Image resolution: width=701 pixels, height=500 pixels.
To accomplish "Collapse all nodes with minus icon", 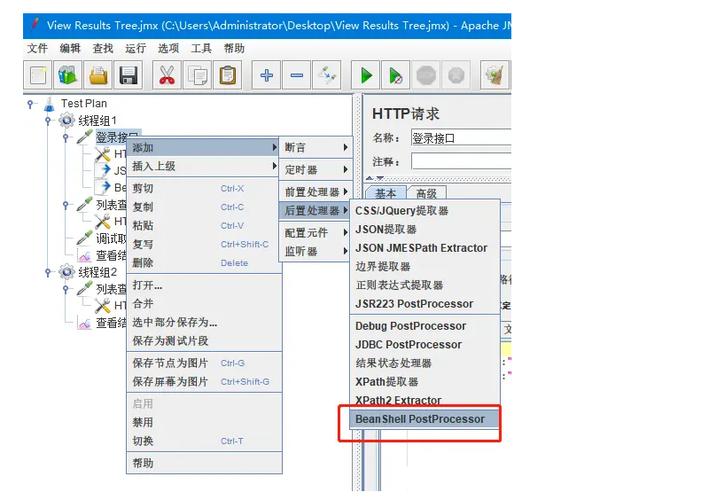I will tap(296, 75).
